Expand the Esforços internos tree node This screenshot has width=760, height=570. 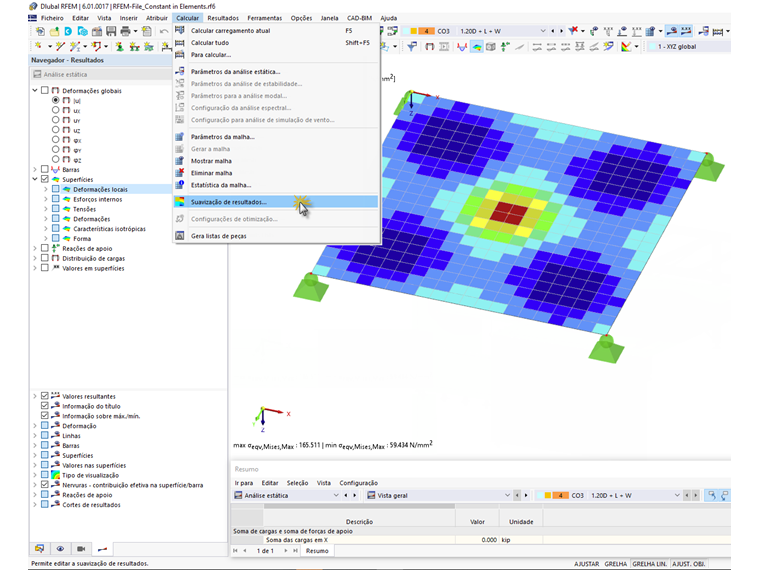[46, 199]
